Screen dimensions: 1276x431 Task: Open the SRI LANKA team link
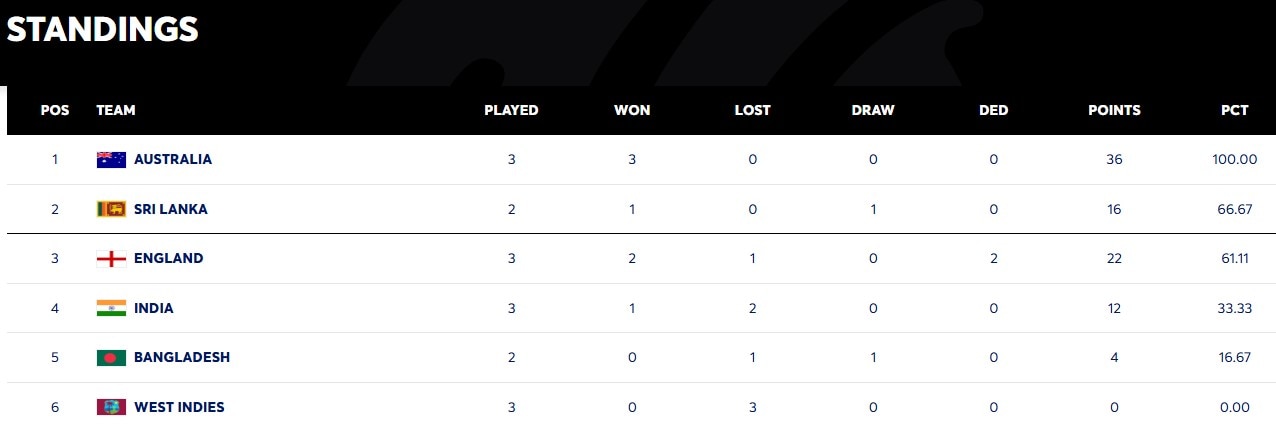pyautogui.click(x=171, y=209)
